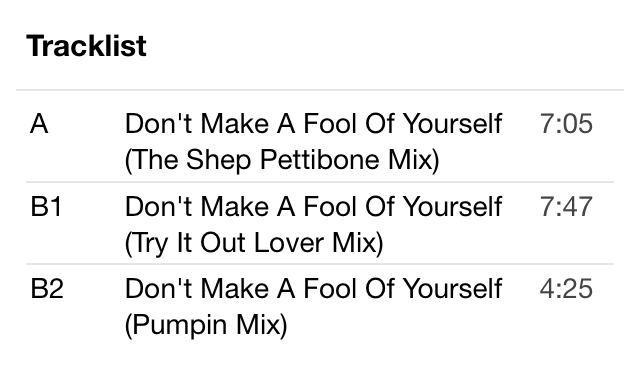
Task: Open track B1 title Don't Make A Fool Of Yourself
Action: [x=313, y=206]
